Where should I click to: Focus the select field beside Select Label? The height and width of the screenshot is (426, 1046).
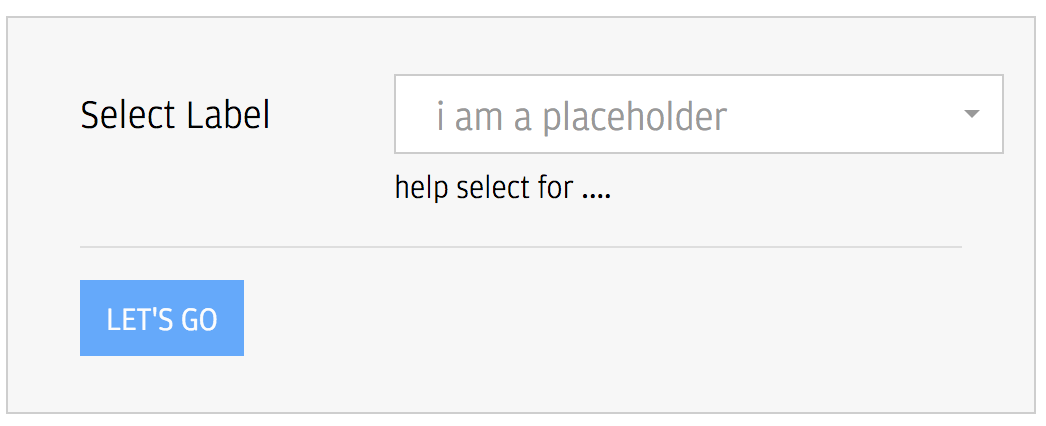698,114
